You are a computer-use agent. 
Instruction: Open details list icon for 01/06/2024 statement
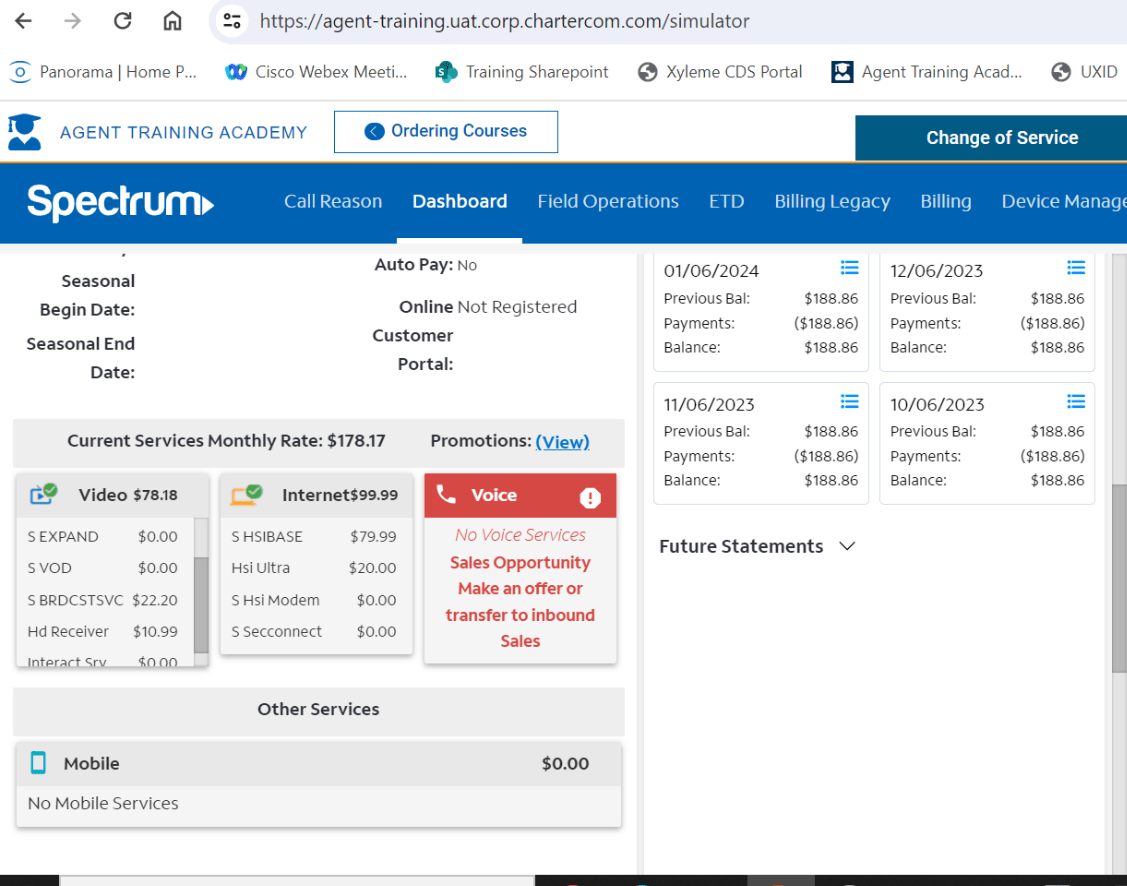pos(849,268)
